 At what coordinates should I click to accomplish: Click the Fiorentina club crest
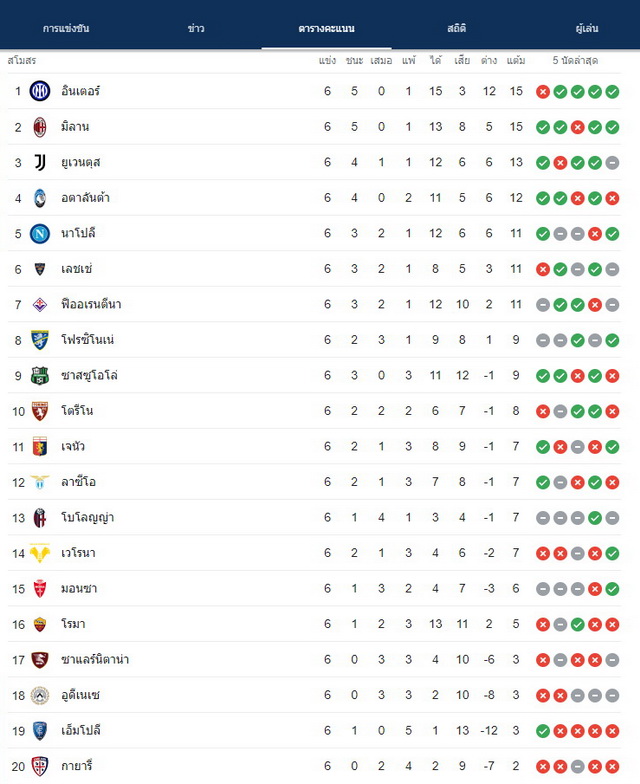40,304
